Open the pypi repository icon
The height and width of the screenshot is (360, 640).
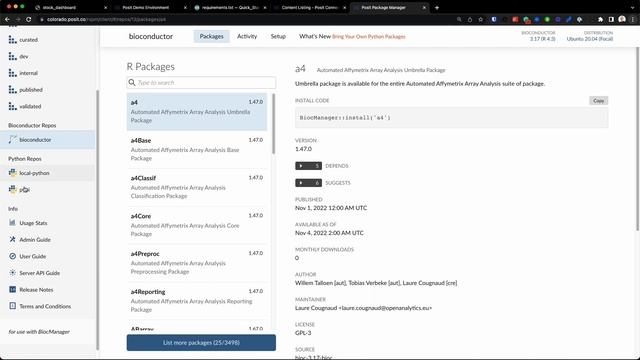13,189
